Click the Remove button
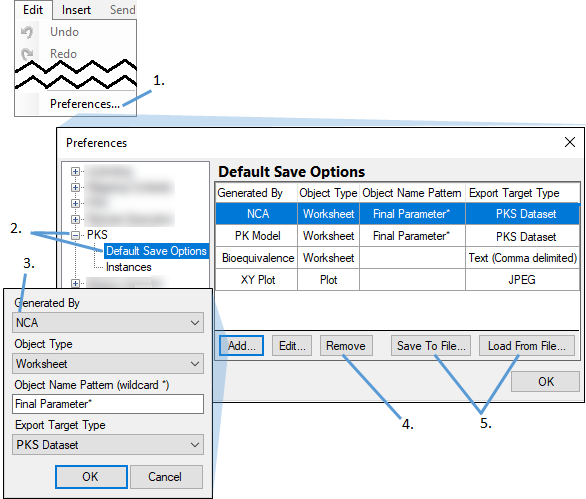Image resolution: width=586 pixels, height=499 pixels. click(346, 346)
